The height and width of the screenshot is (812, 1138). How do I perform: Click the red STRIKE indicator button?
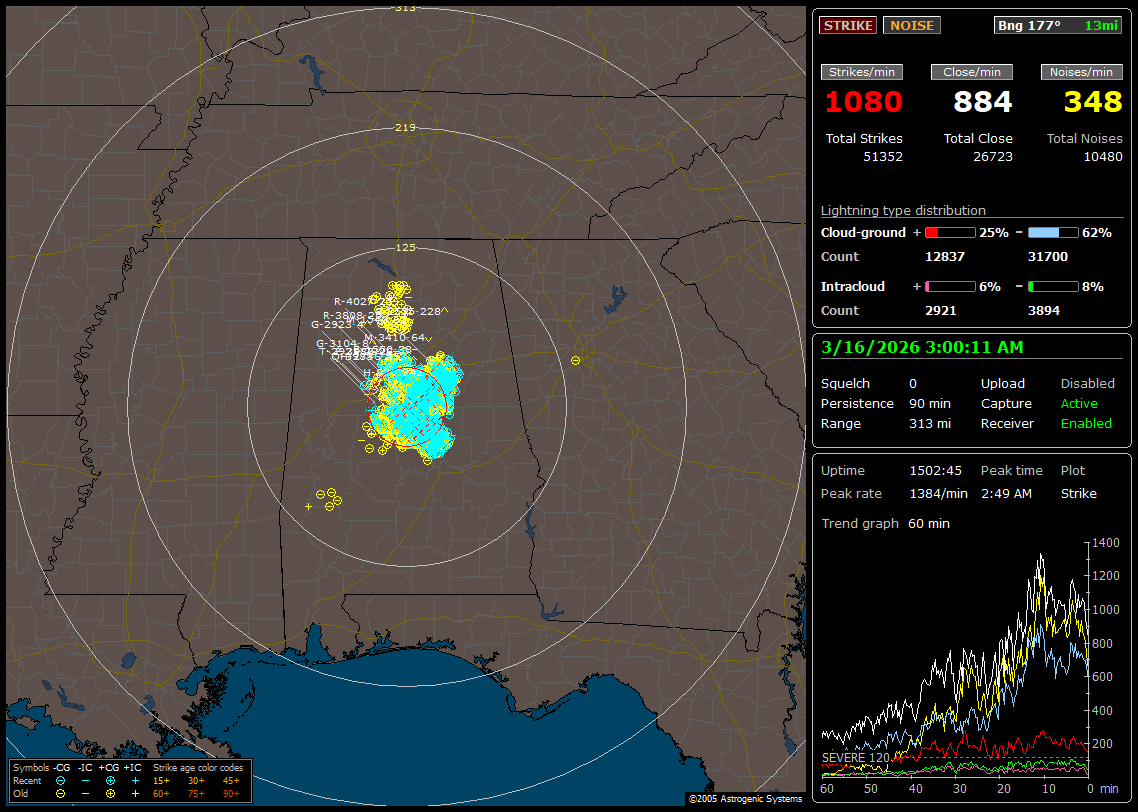(x=848, y=26)
